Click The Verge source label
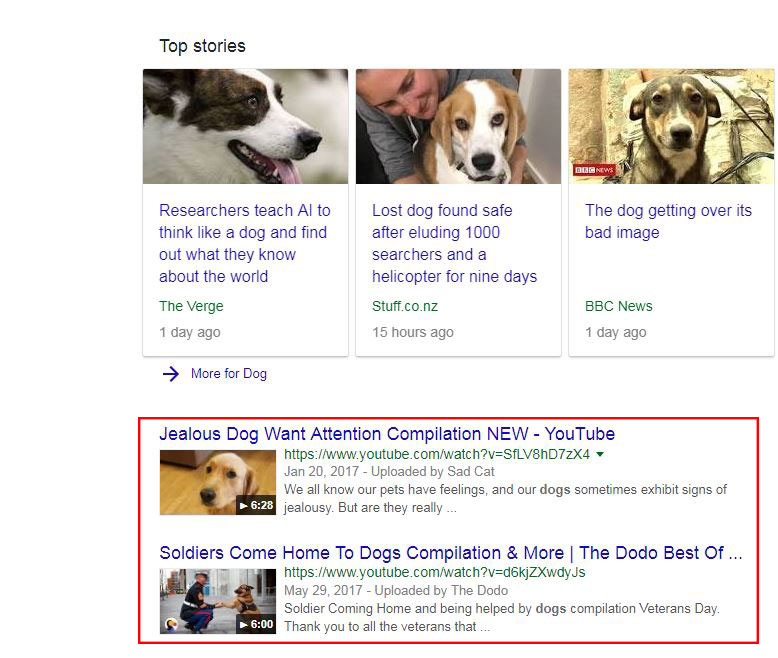 coord(191,306)
